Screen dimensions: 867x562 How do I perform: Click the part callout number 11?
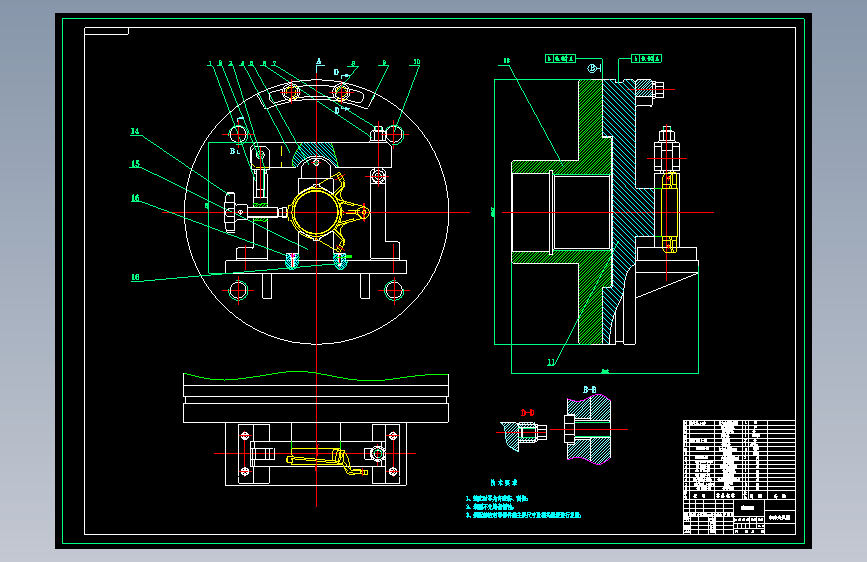point(551,362)
